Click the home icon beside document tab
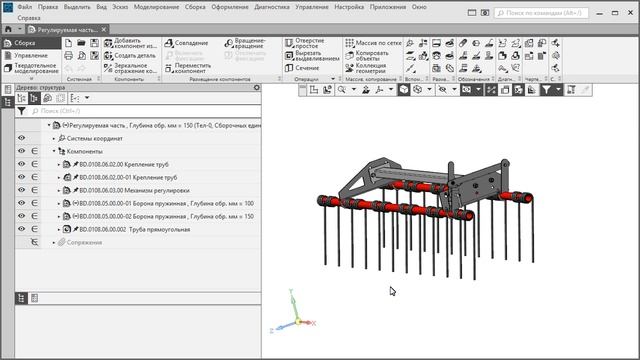The height and width of the screenshot is (360, 640). point(8,29)
